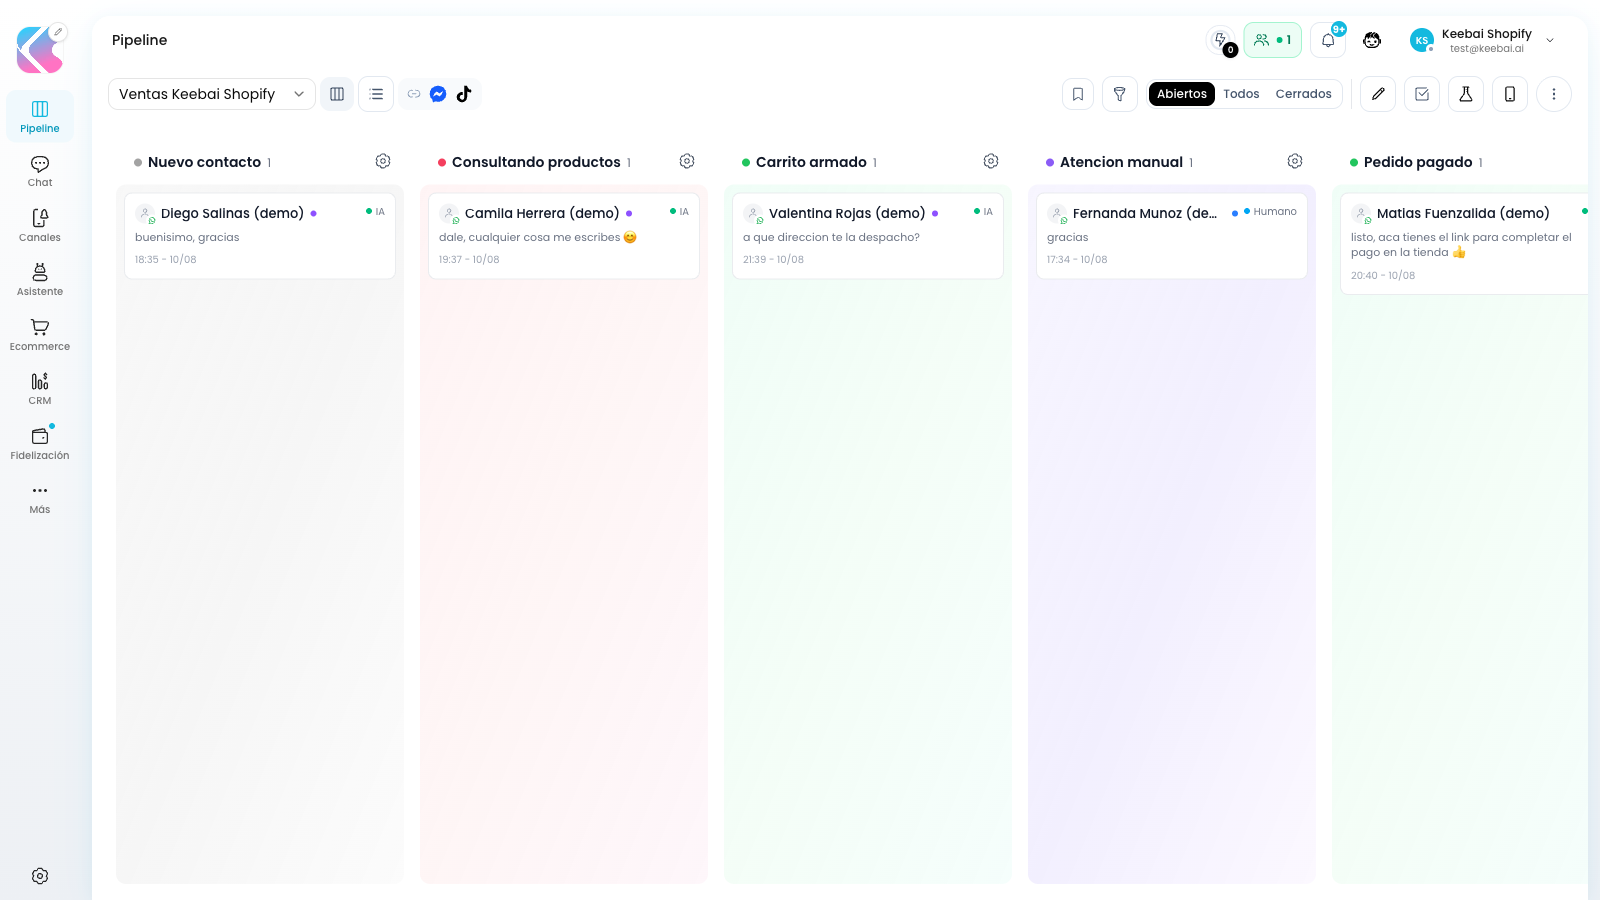Click the Atencion manual column title
This screenshot has width=1600, height=900.
coord(1121,162)
